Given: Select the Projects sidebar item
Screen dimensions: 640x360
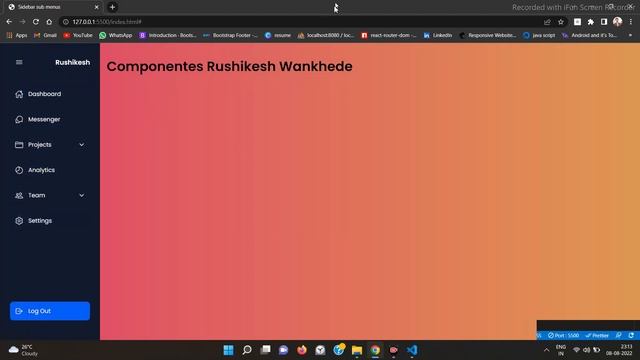Looking at the screenshot, I should [x=50, y=144].
